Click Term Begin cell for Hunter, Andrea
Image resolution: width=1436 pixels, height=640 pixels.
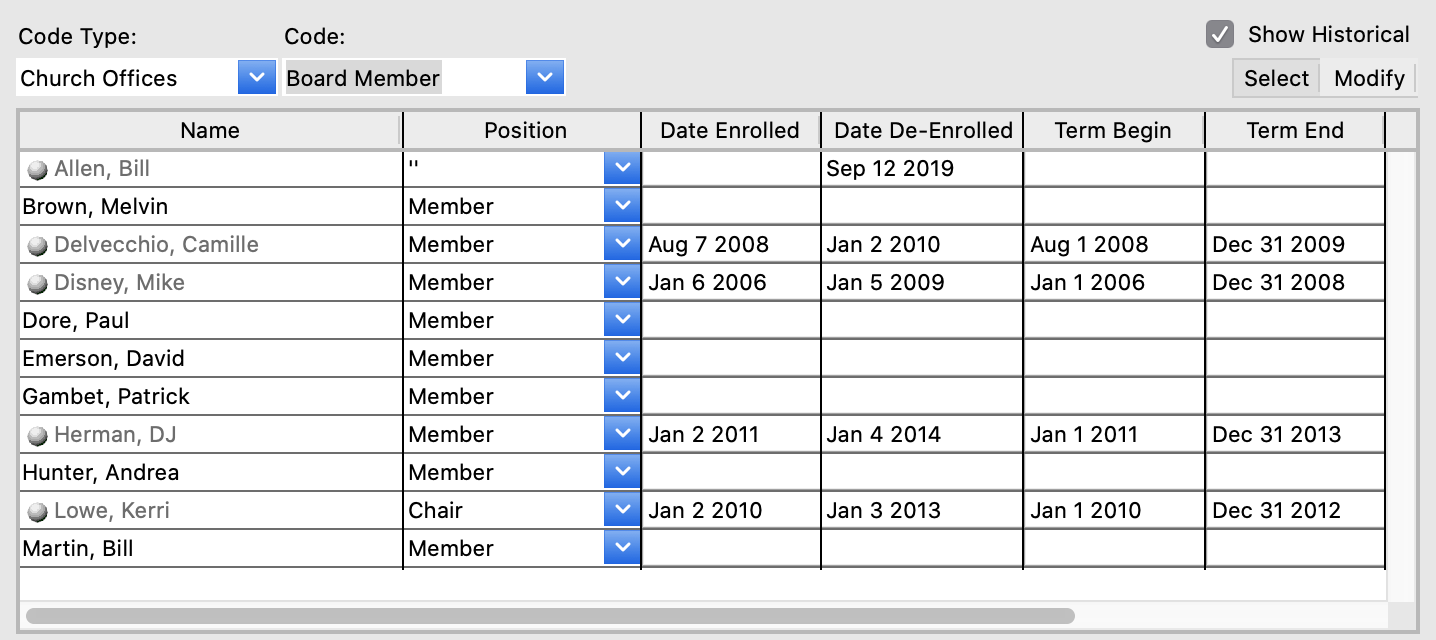pos(1113,472)
